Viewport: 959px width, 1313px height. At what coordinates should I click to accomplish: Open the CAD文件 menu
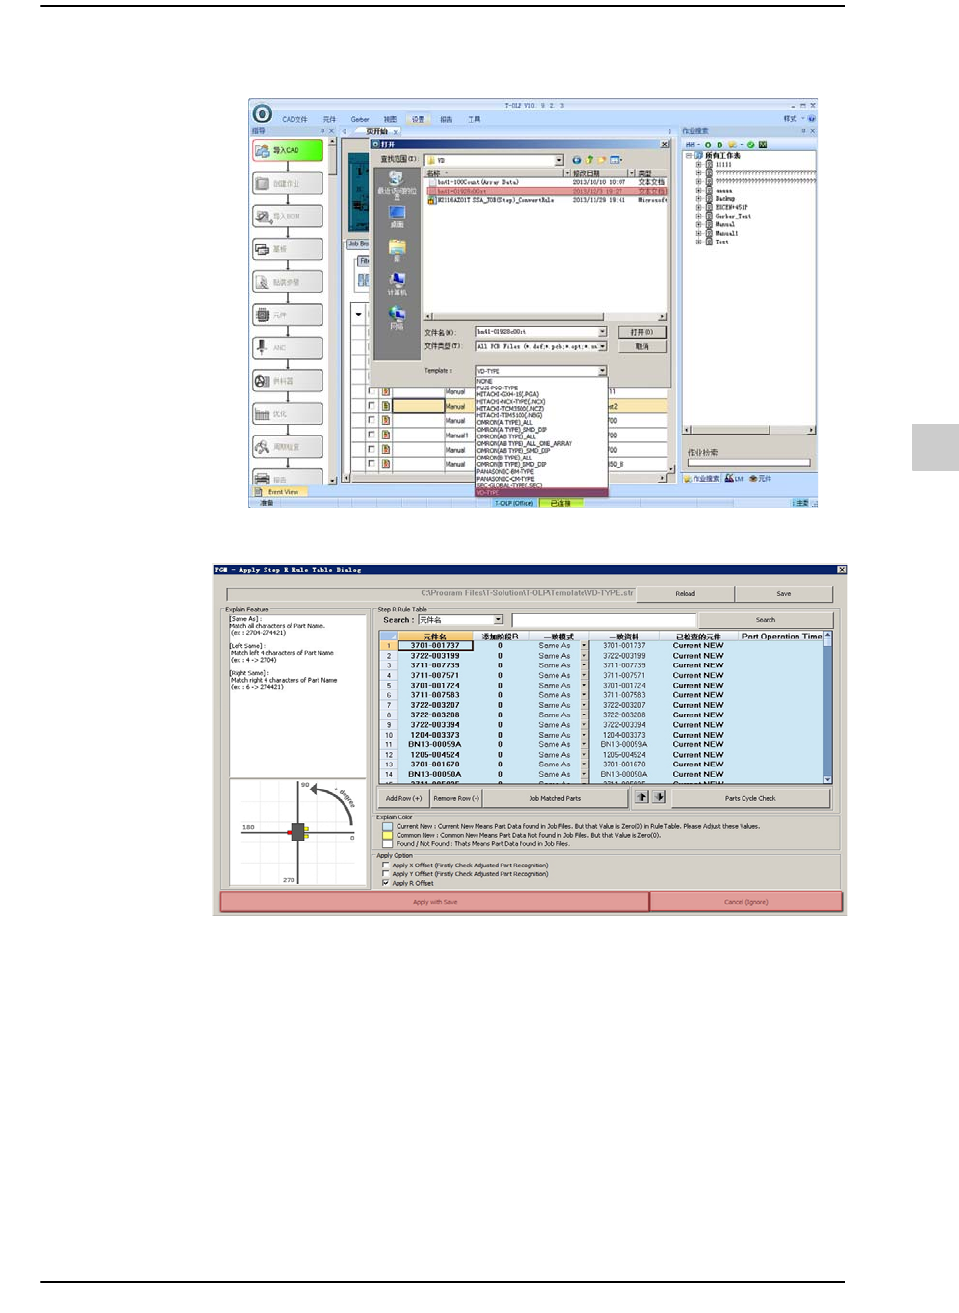(295, 119)
